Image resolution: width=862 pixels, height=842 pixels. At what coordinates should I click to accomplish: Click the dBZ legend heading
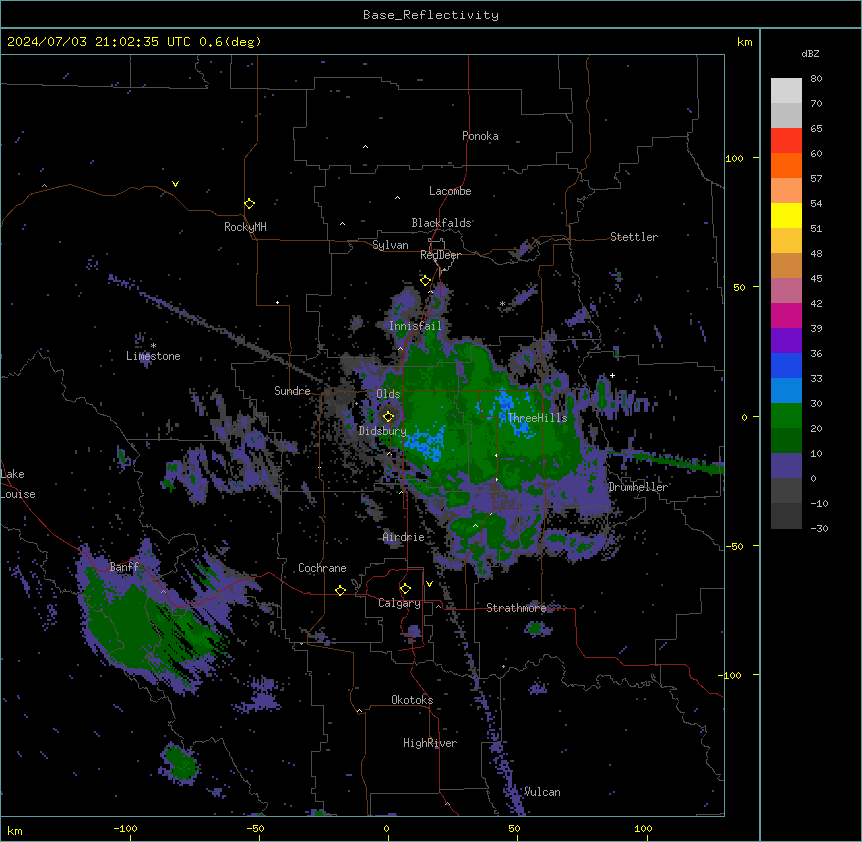810,53
